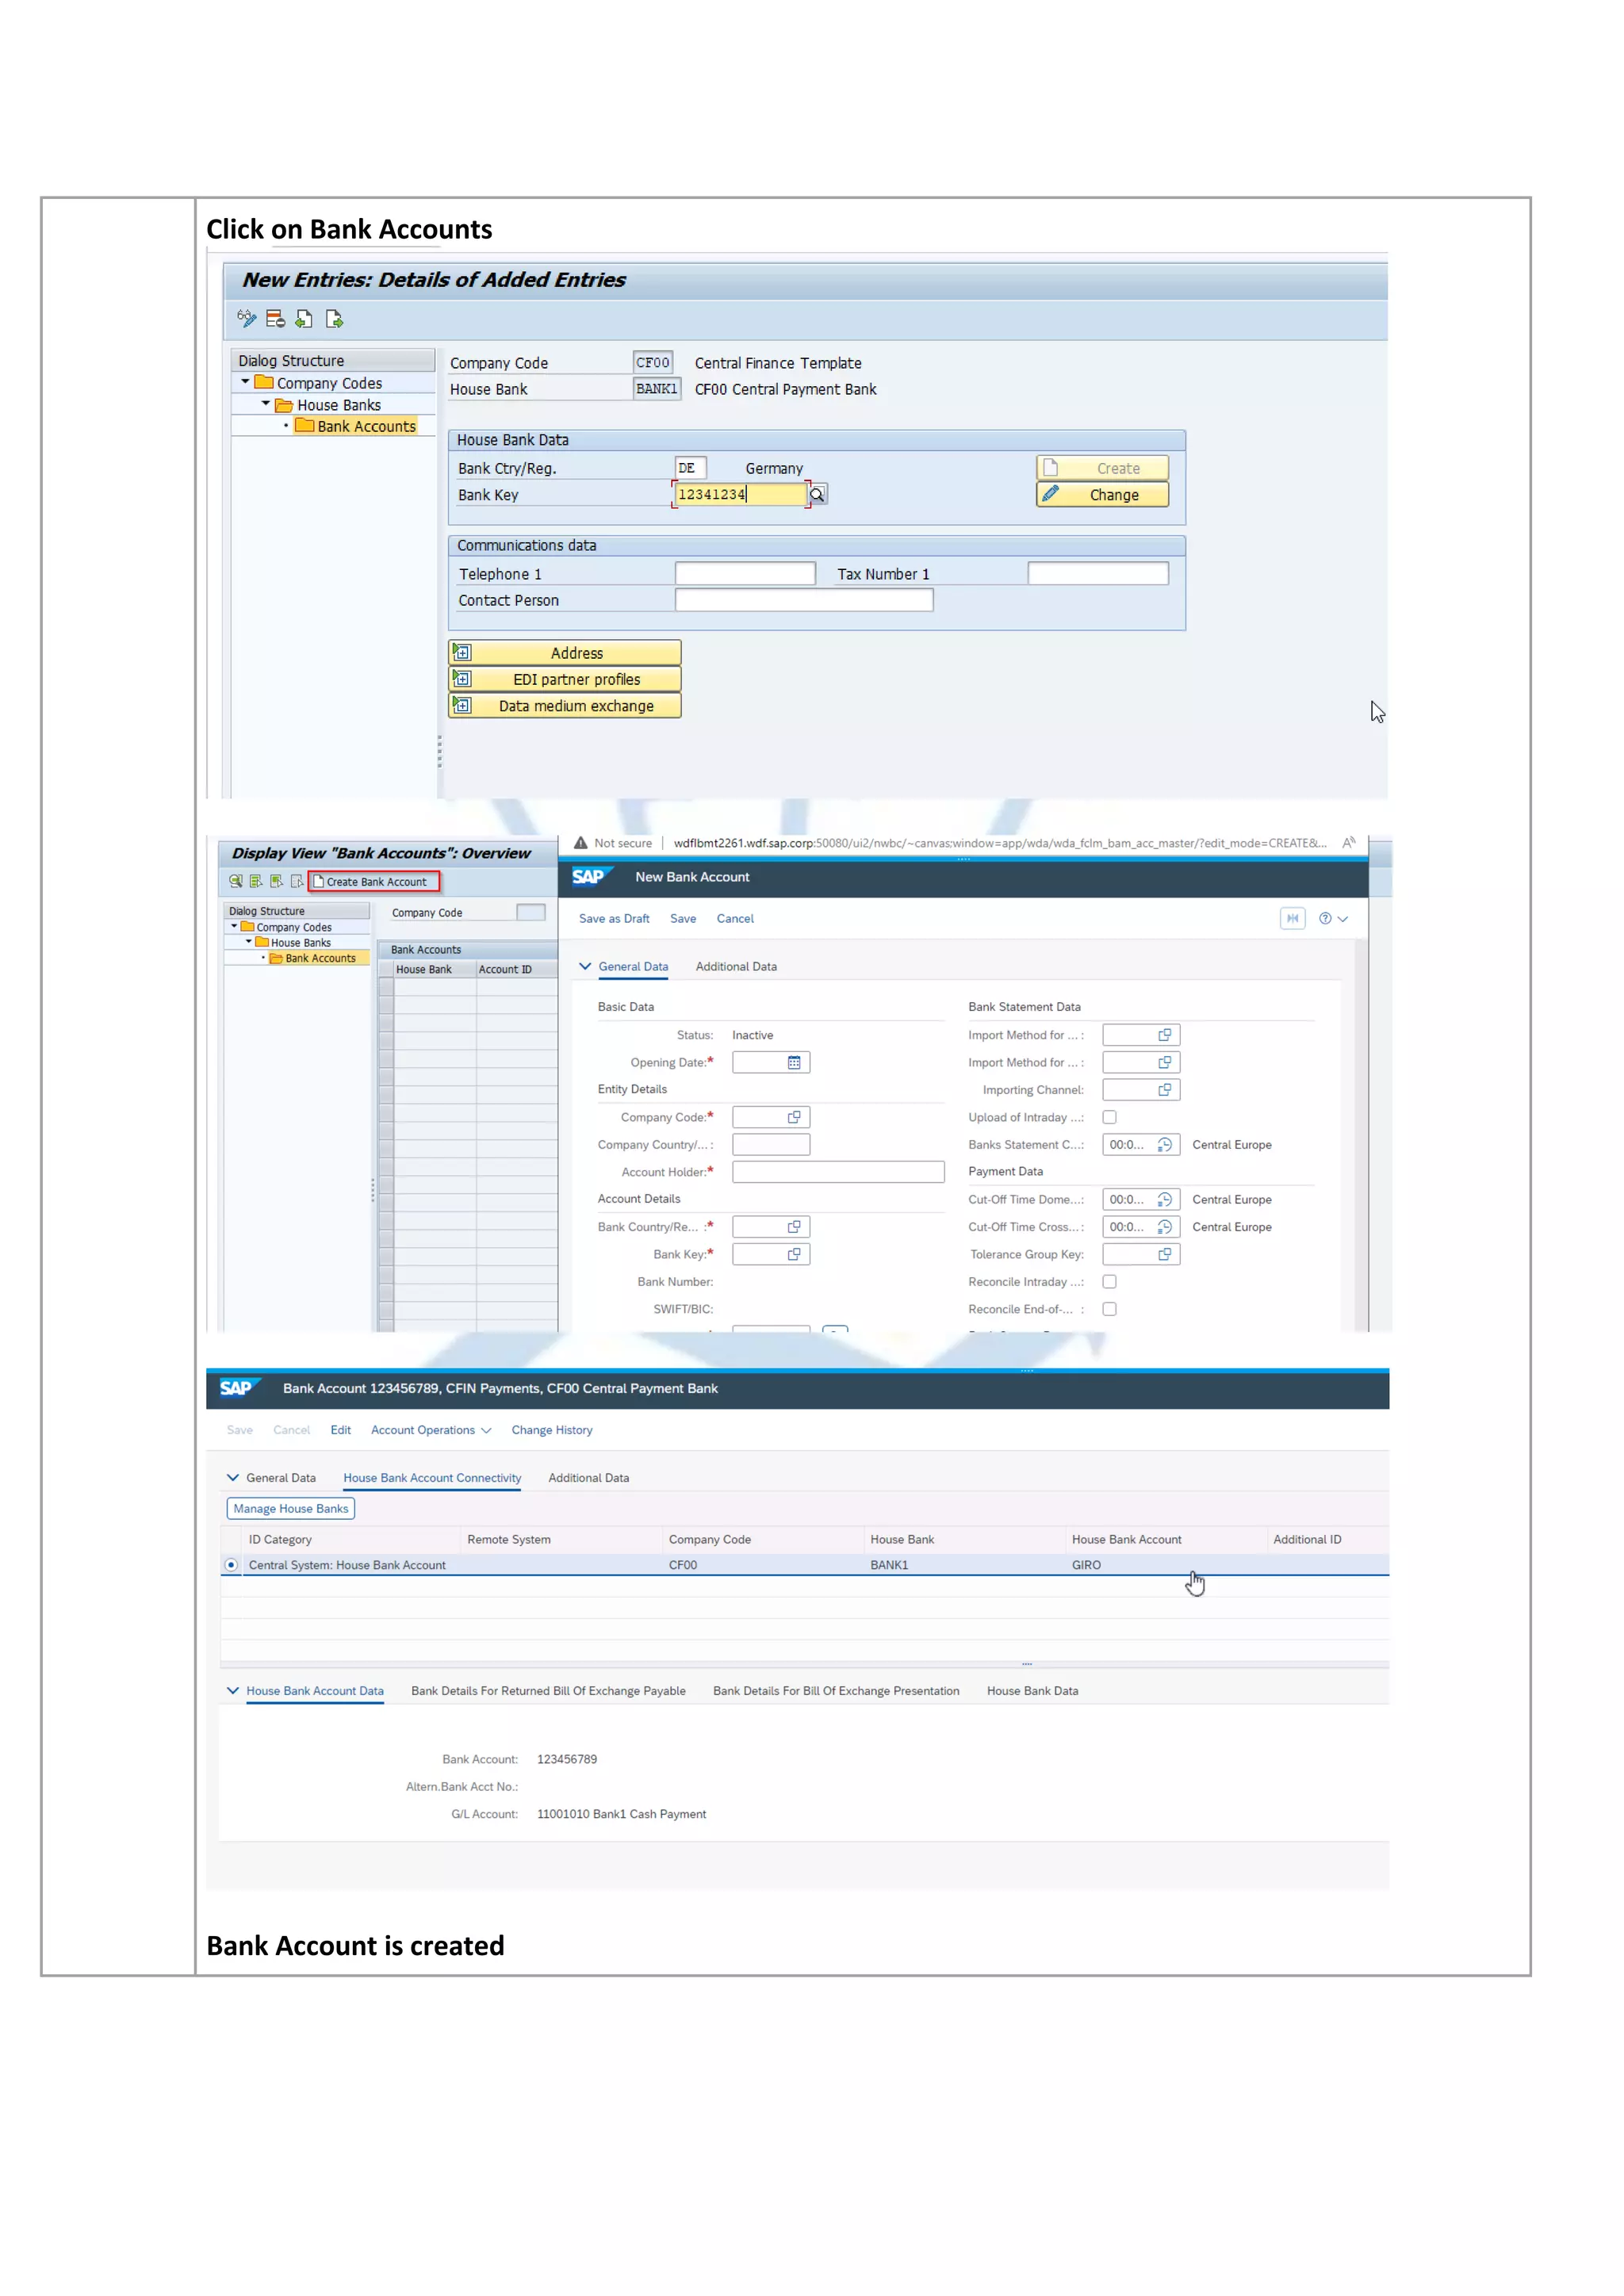Click the third icon in the Bank Accounts overview toolbar

pos(276,881)
